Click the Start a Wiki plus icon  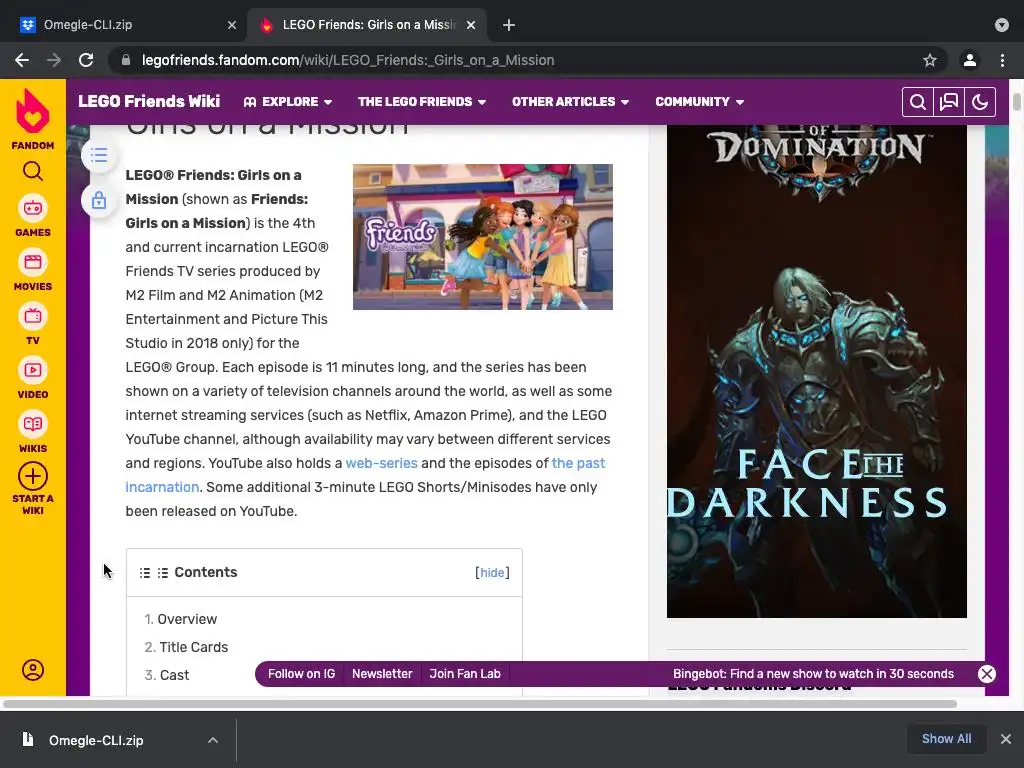point(33,476)
